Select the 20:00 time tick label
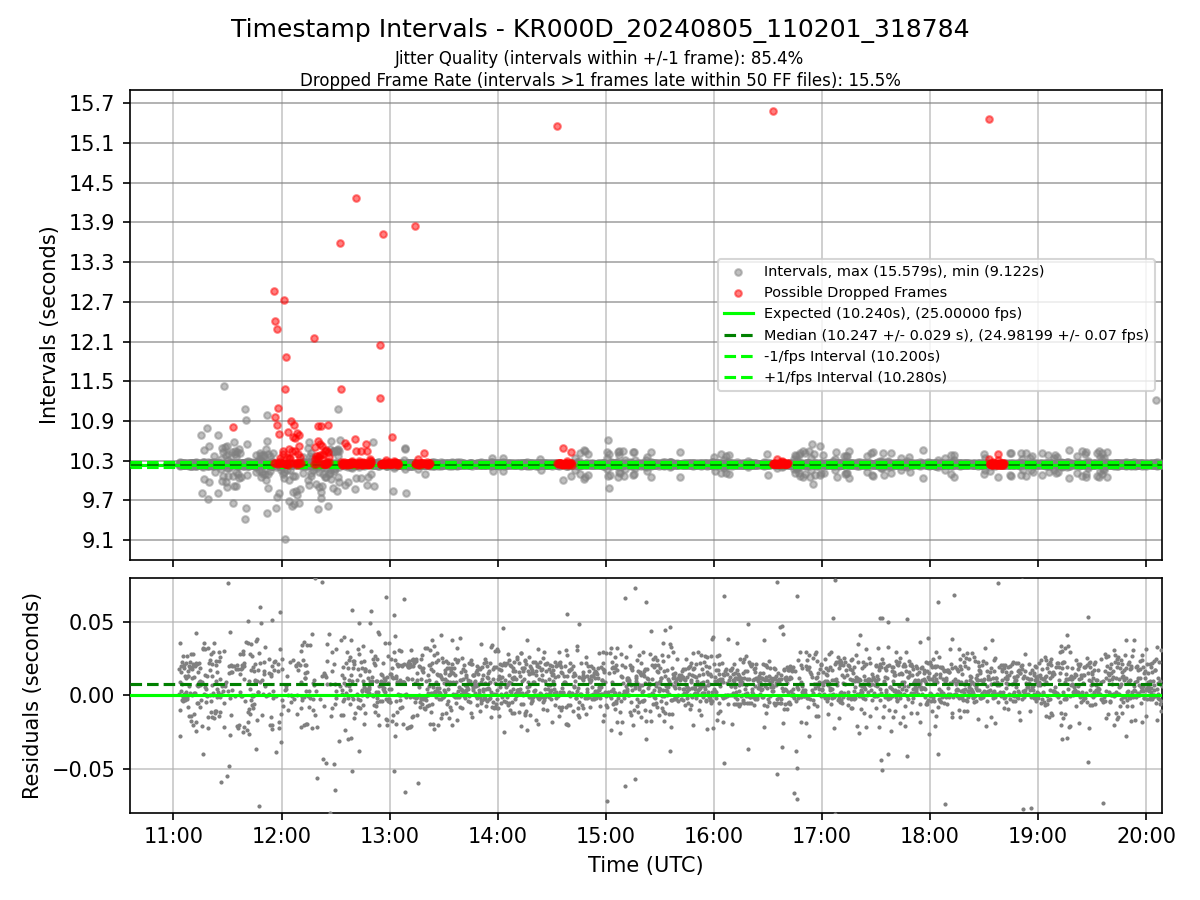1200x900 pixels. tap(1146, 834)
